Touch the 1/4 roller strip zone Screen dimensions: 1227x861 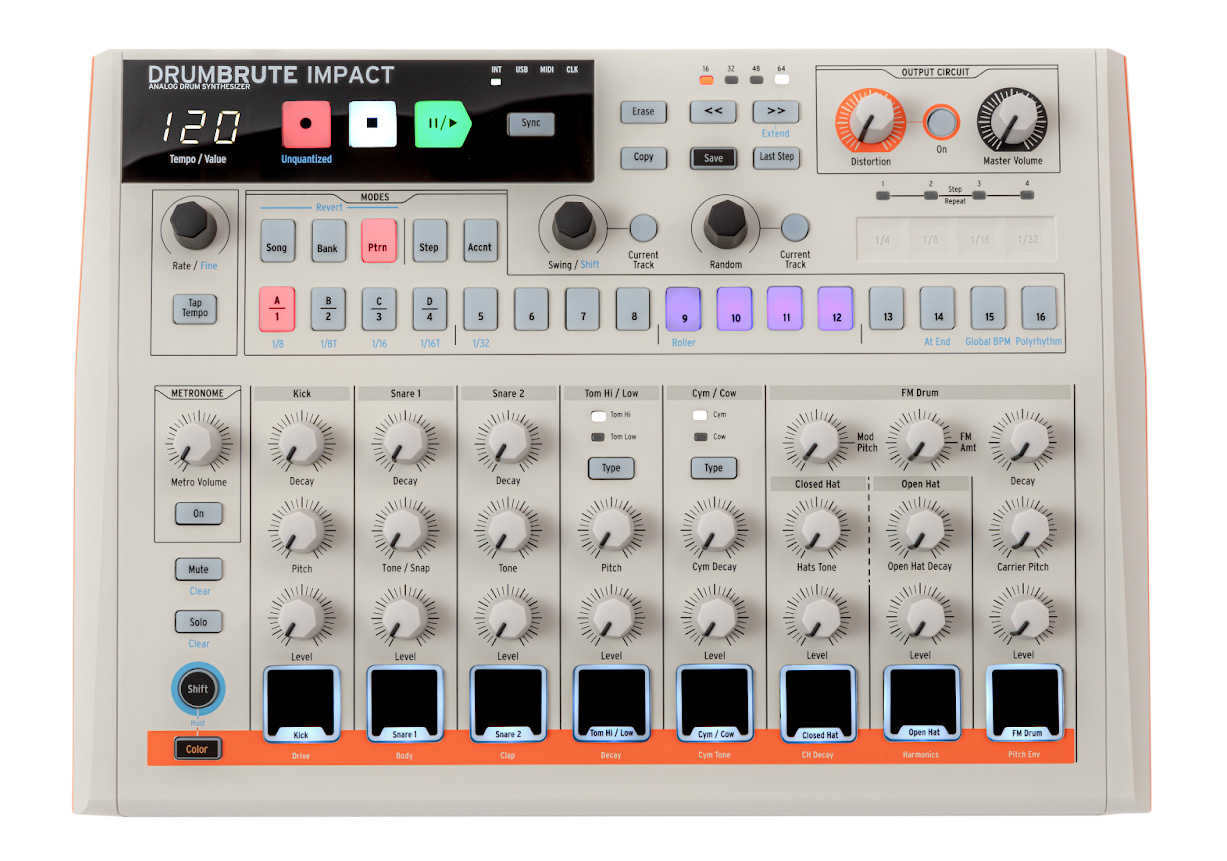[882, 240]
